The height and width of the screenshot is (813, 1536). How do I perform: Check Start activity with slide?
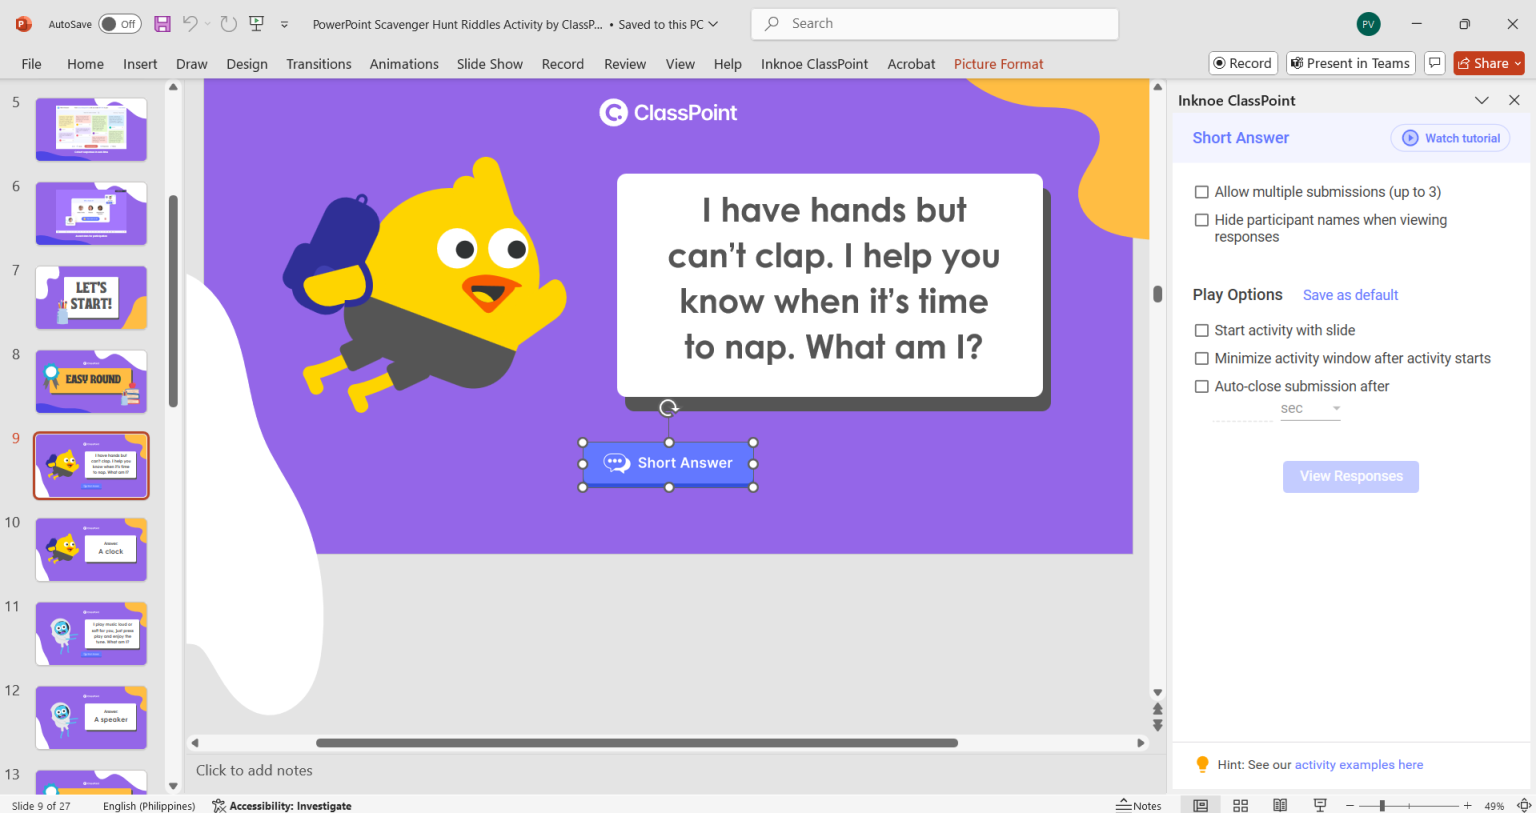tap(1201, 330)
